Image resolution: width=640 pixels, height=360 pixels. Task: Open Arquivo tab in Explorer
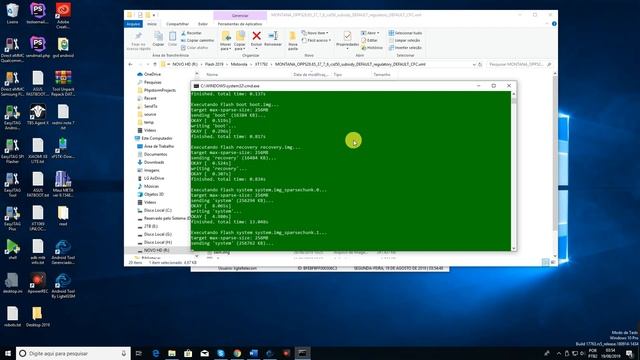tap(133, 24)
